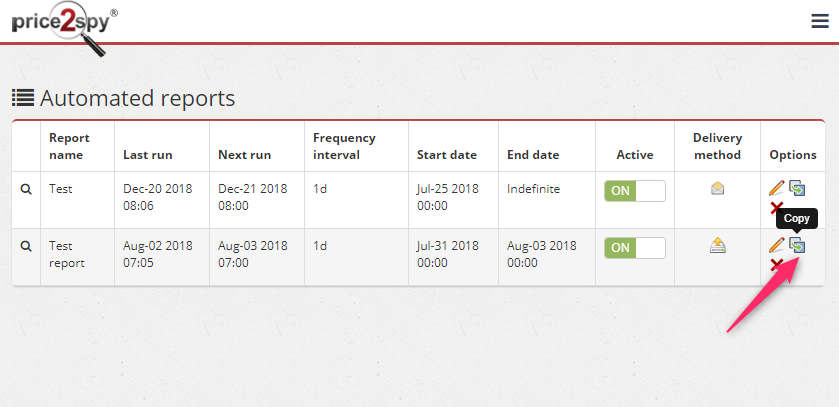Copy the Test report using copy icon

coord(797,245)
